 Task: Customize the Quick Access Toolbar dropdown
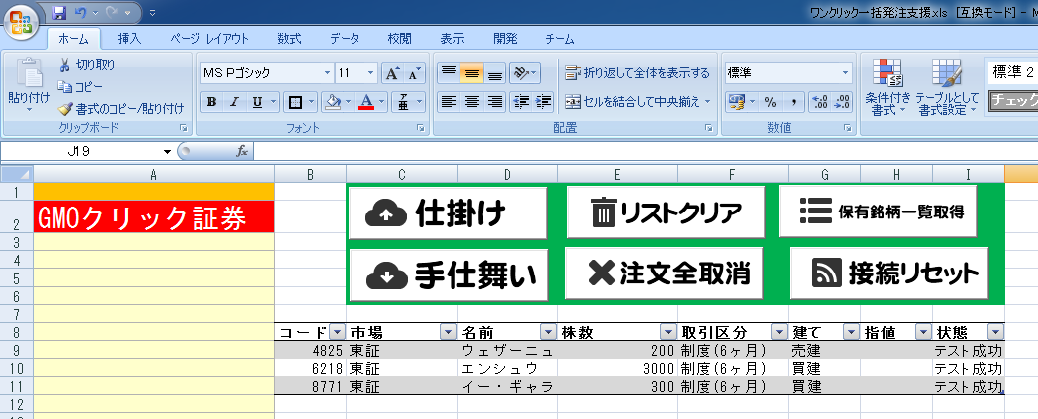pos(153,12)
